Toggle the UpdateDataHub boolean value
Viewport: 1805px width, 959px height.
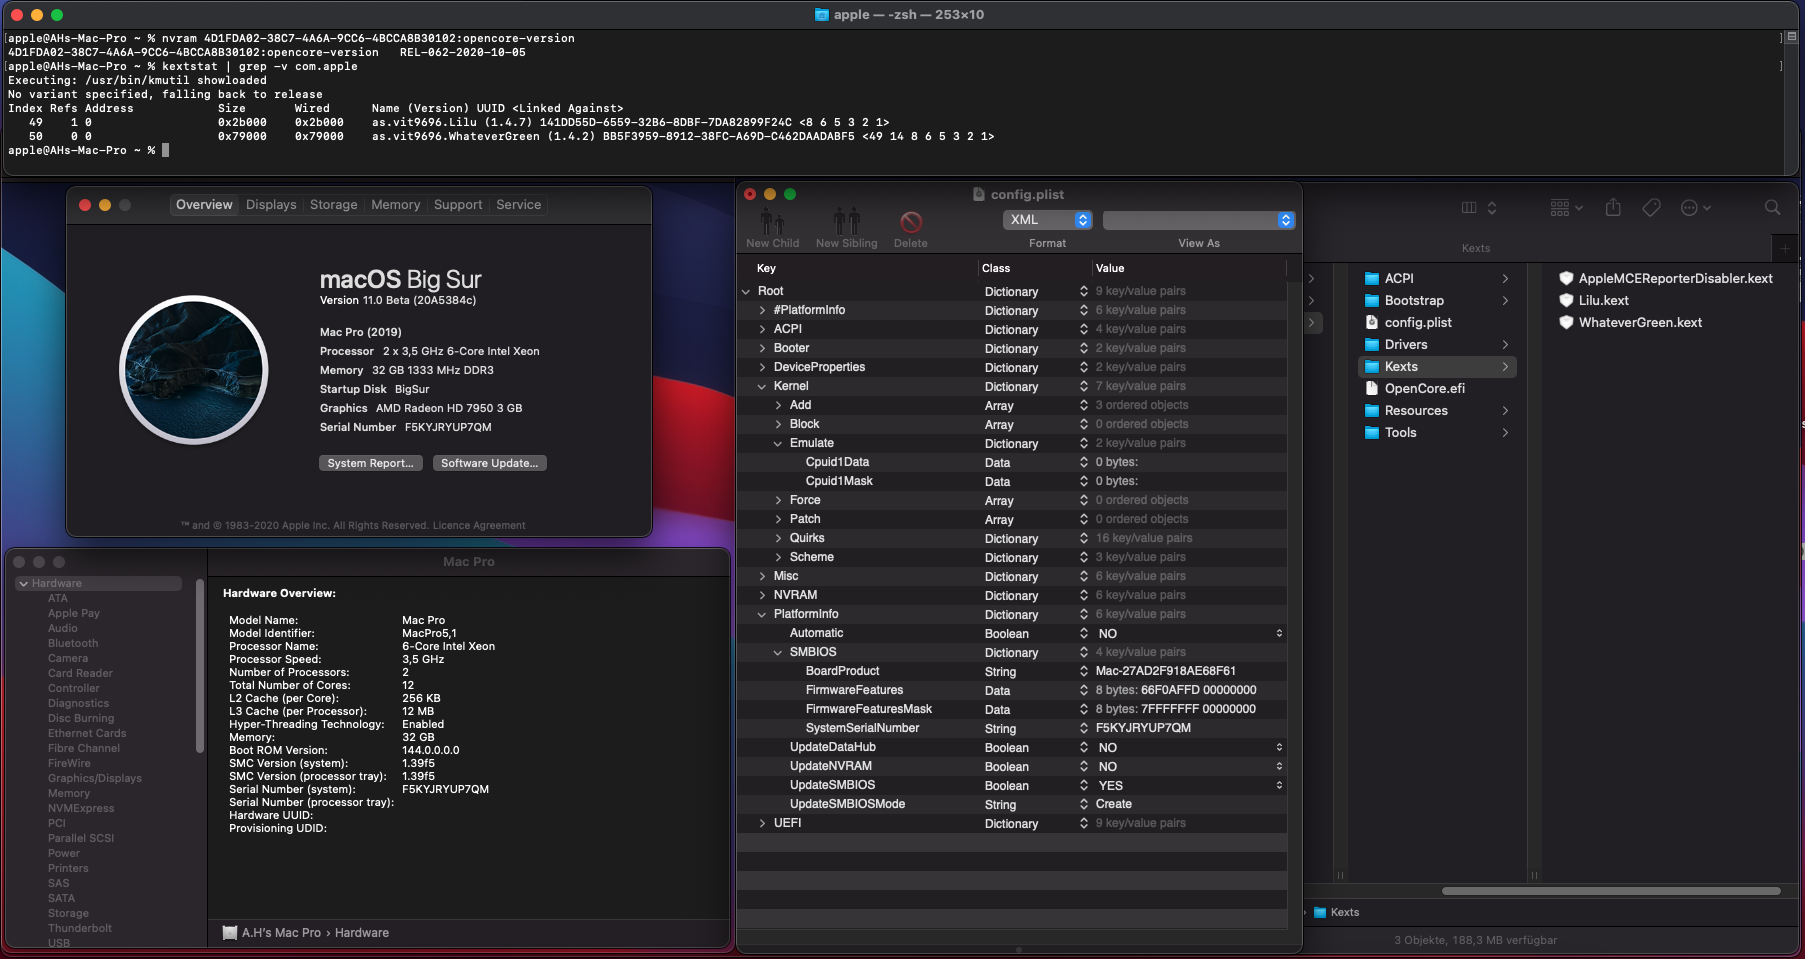pos(1279,748)
